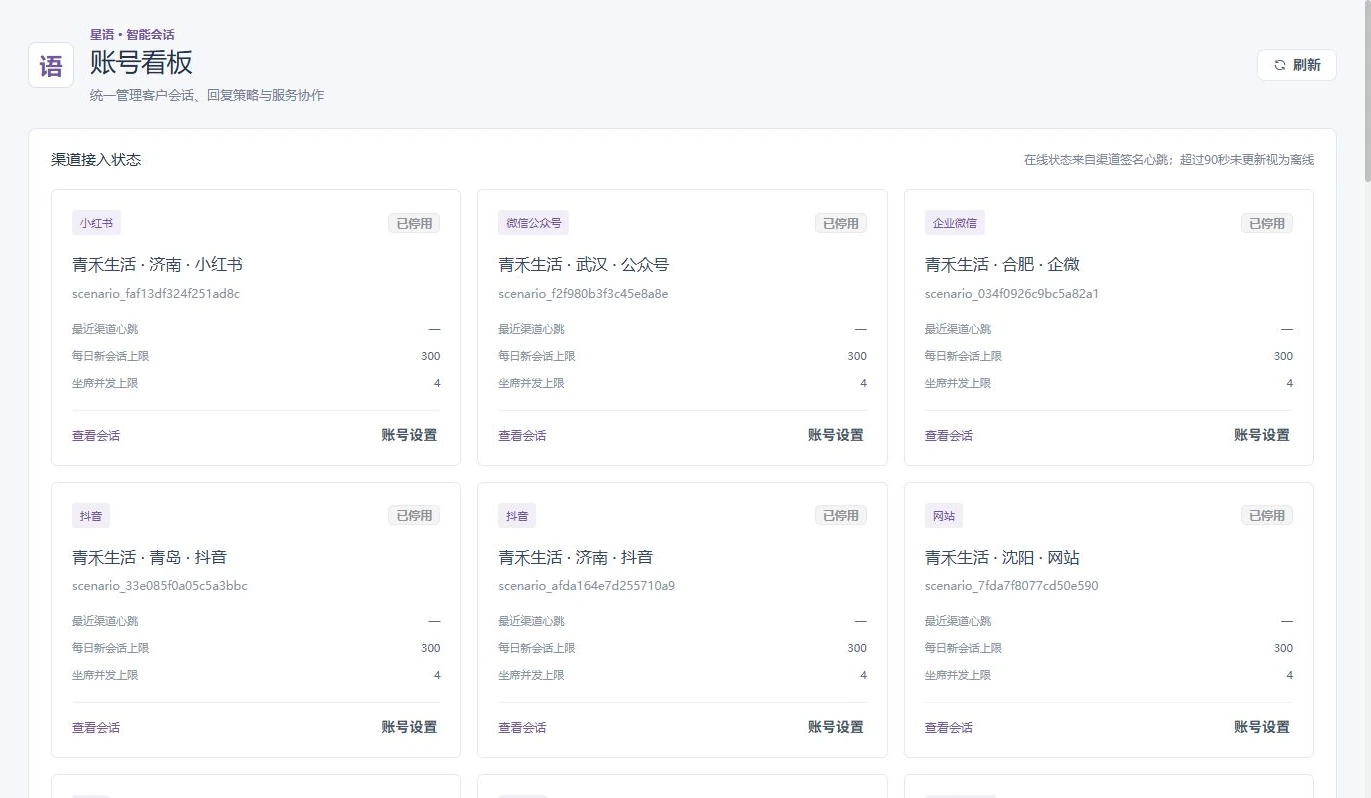Open 账号设置 for 济南 · 小红书 account
The width and height of the screenshot is (1371, 798).
click(x=409, y=435)
